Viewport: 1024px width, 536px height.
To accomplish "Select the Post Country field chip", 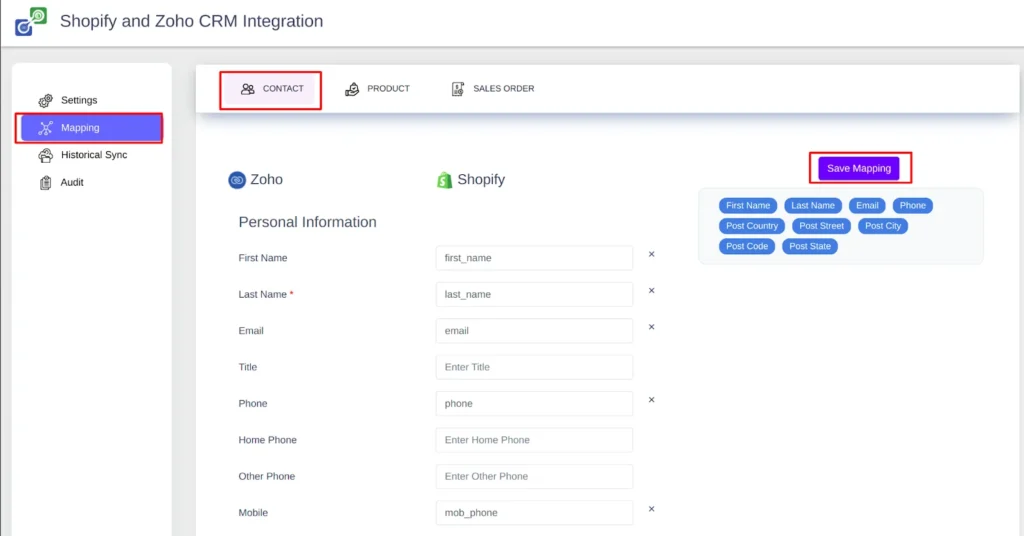I will 752,226.
